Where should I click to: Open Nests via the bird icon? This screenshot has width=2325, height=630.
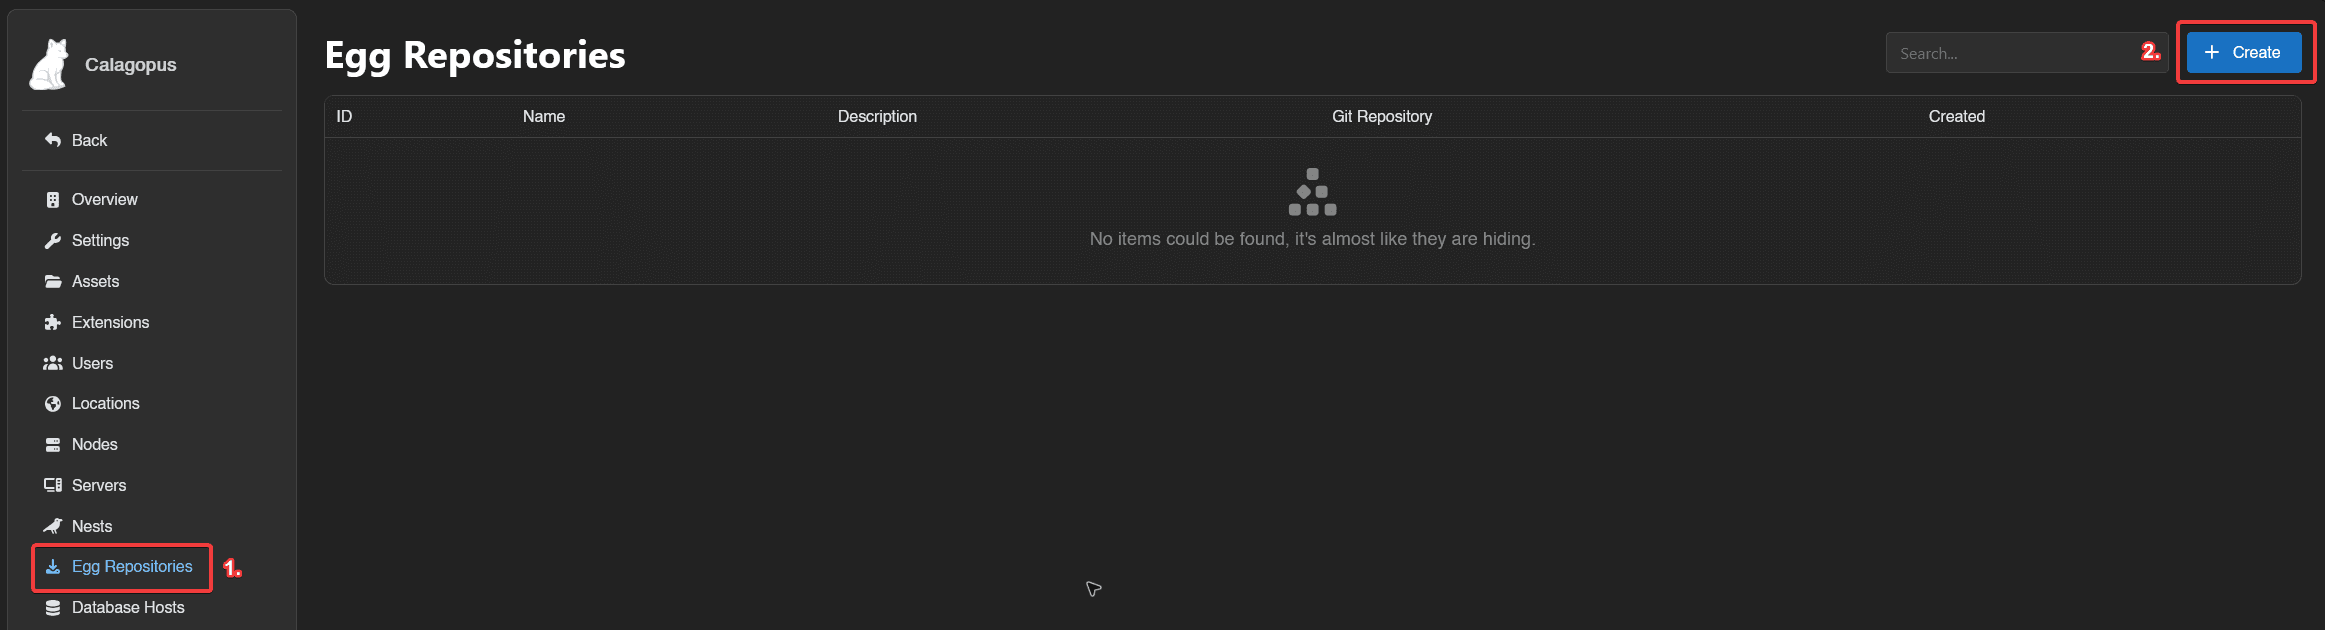pyautogui.click(x=53, y=525)
